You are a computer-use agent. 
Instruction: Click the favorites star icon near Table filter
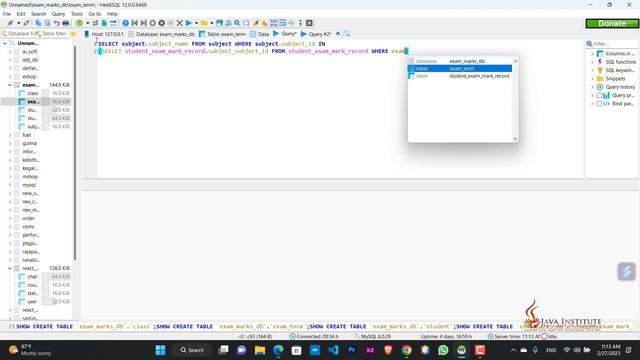pyautogui.click(x=73, y=34)
